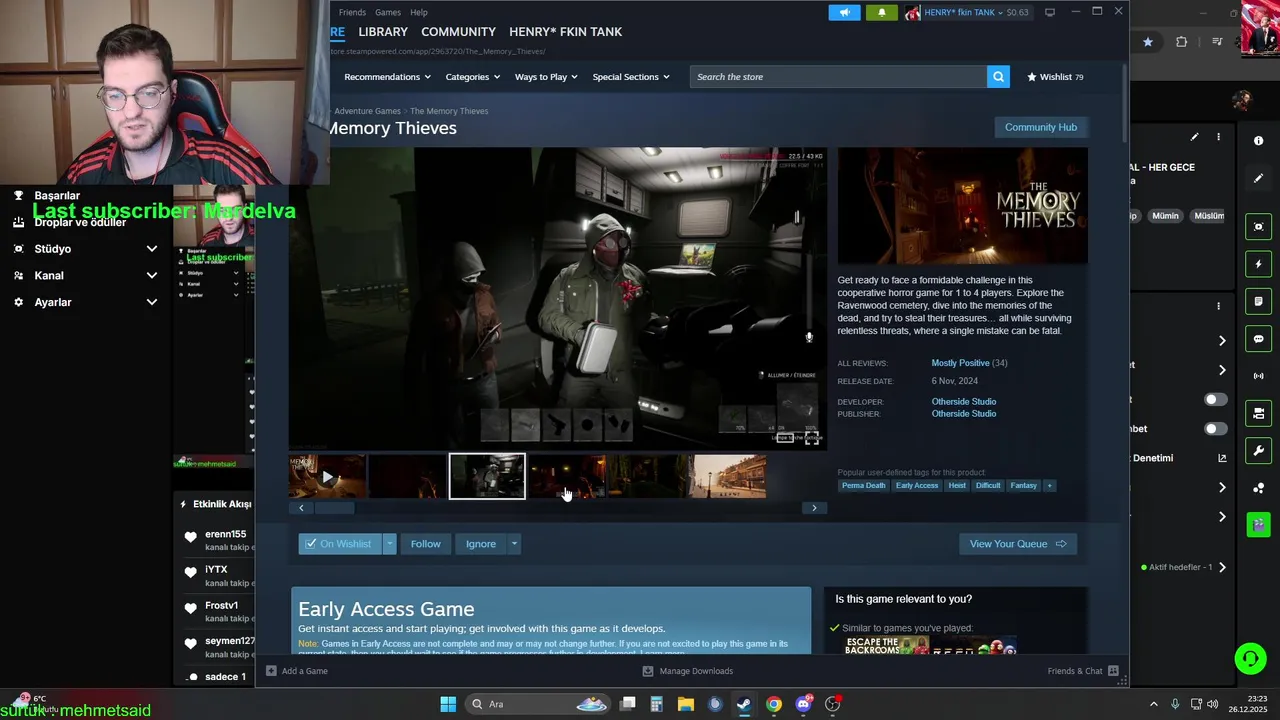Open Categories store dropdown

pos(472,77)
